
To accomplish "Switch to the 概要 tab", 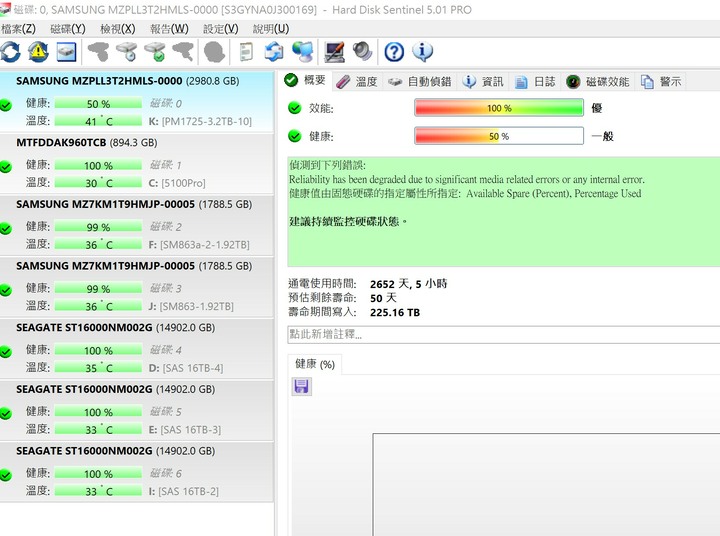I will pyautogui.click(x=305, y=80).
